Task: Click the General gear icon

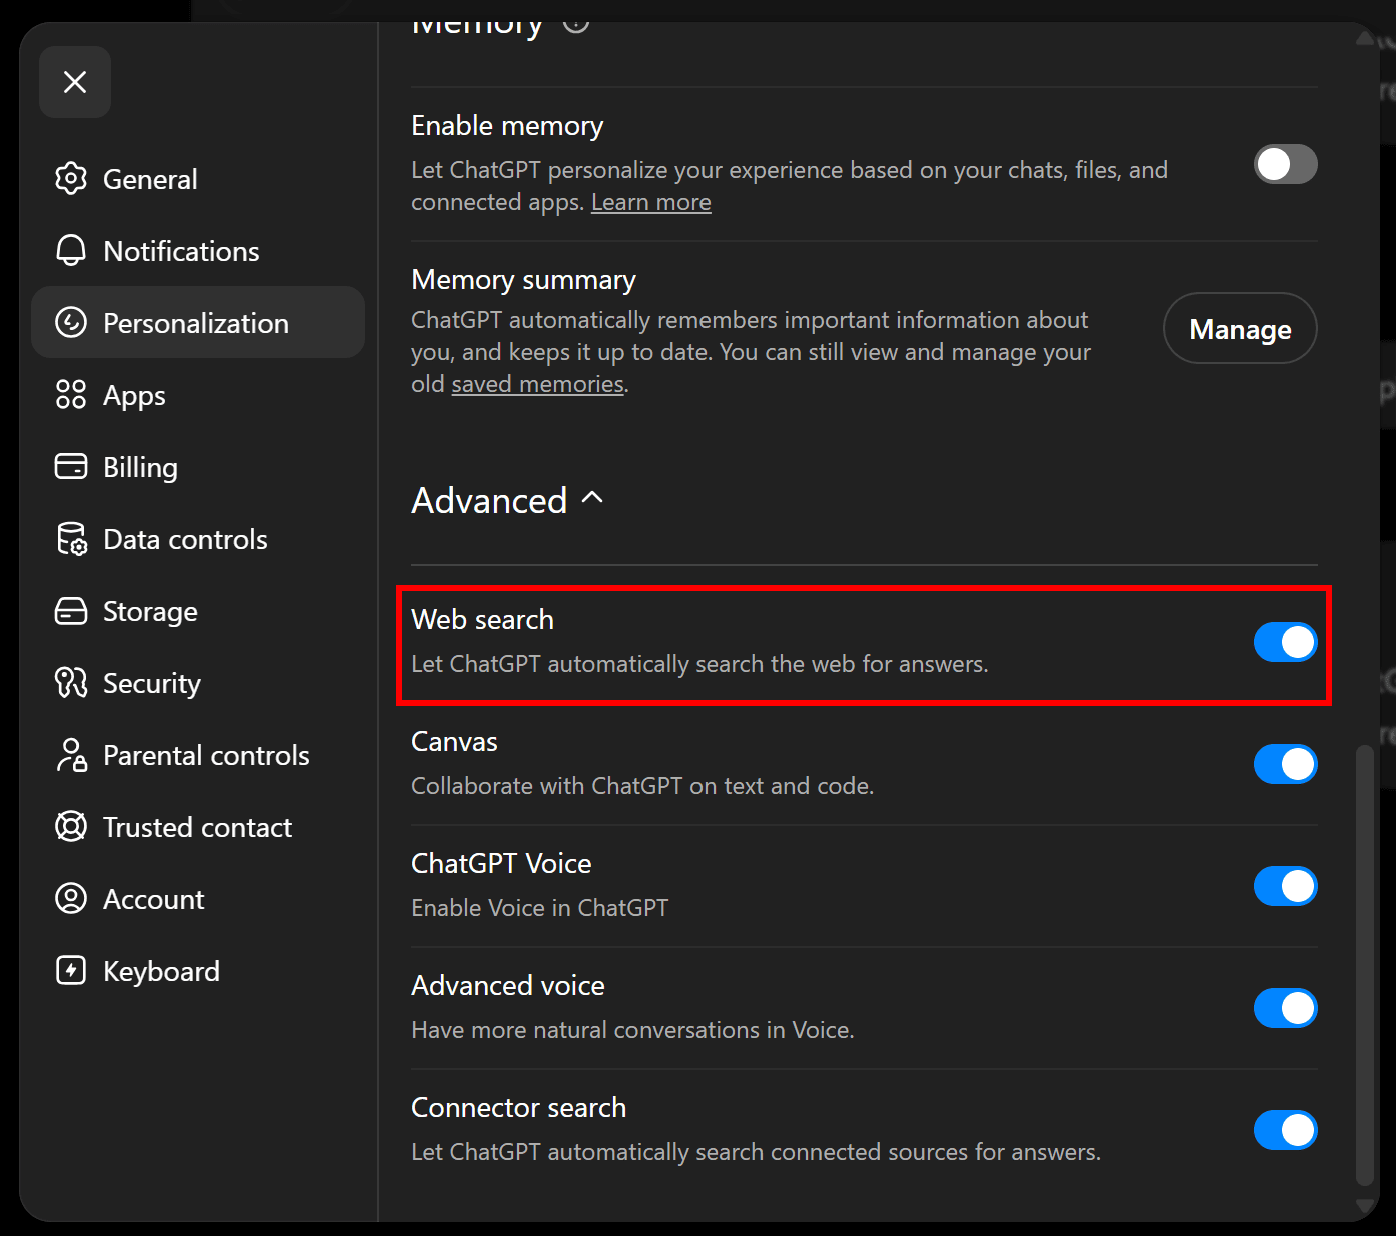Action: click(x=71, y=178)
